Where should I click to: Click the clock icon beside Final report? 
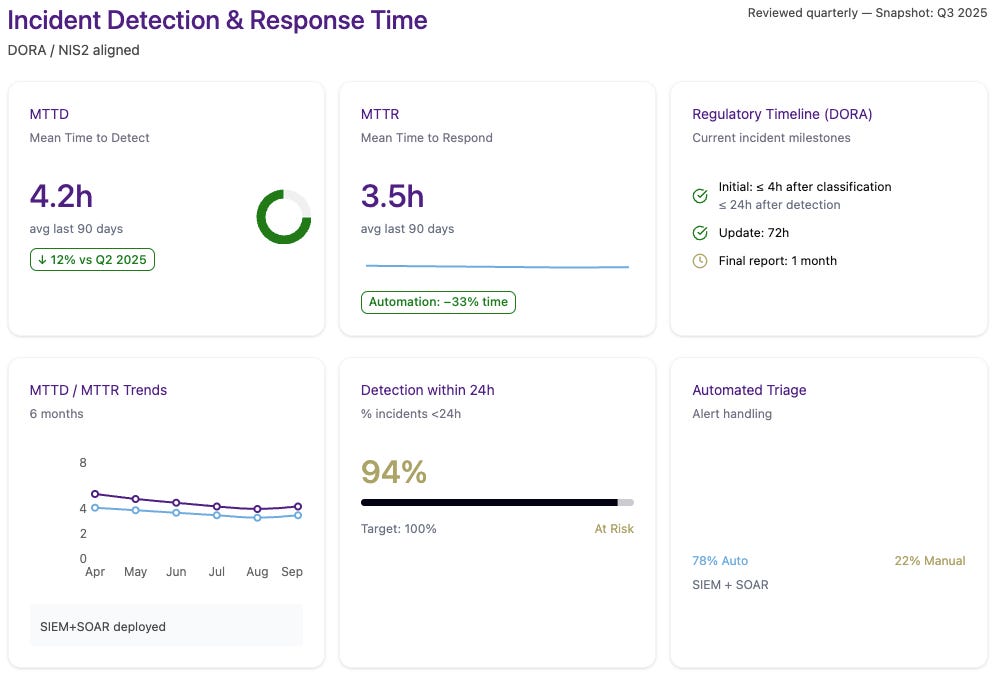click(699, 261)
